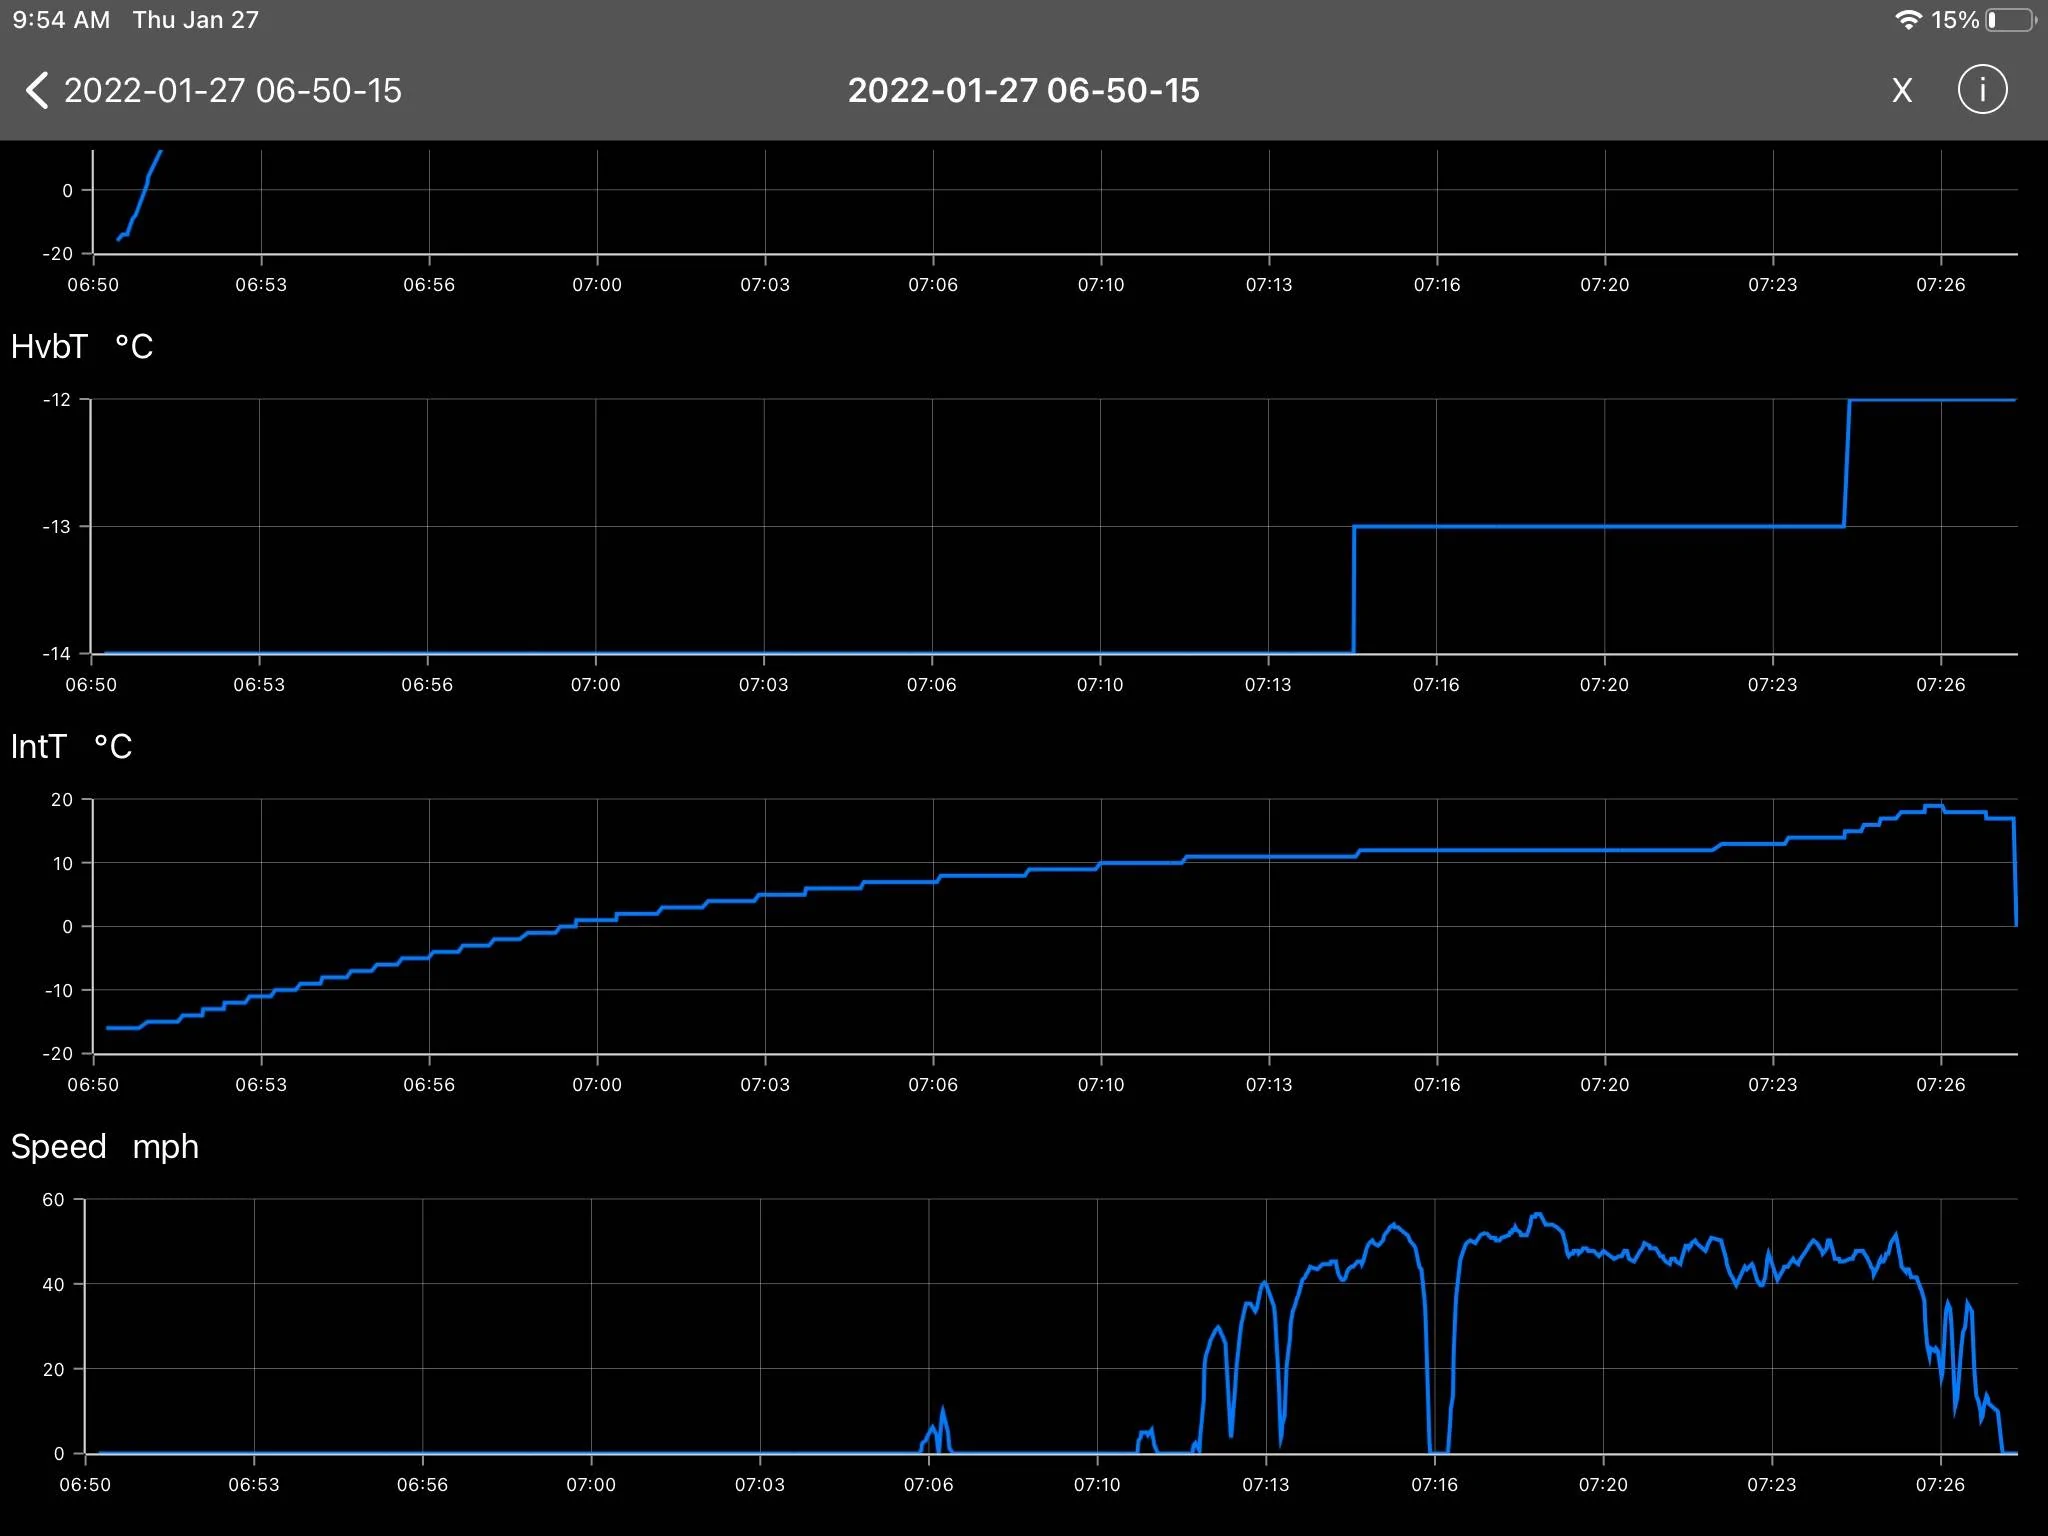Tap the 06:56 time label under Speed chart

pos(422,1485)
